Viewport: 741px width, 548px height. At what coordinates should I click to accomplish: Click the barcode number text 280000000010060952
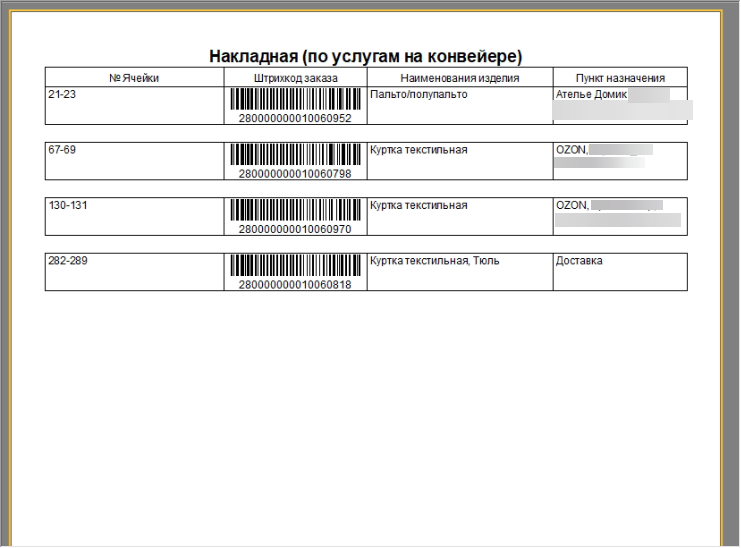point(295,118)
